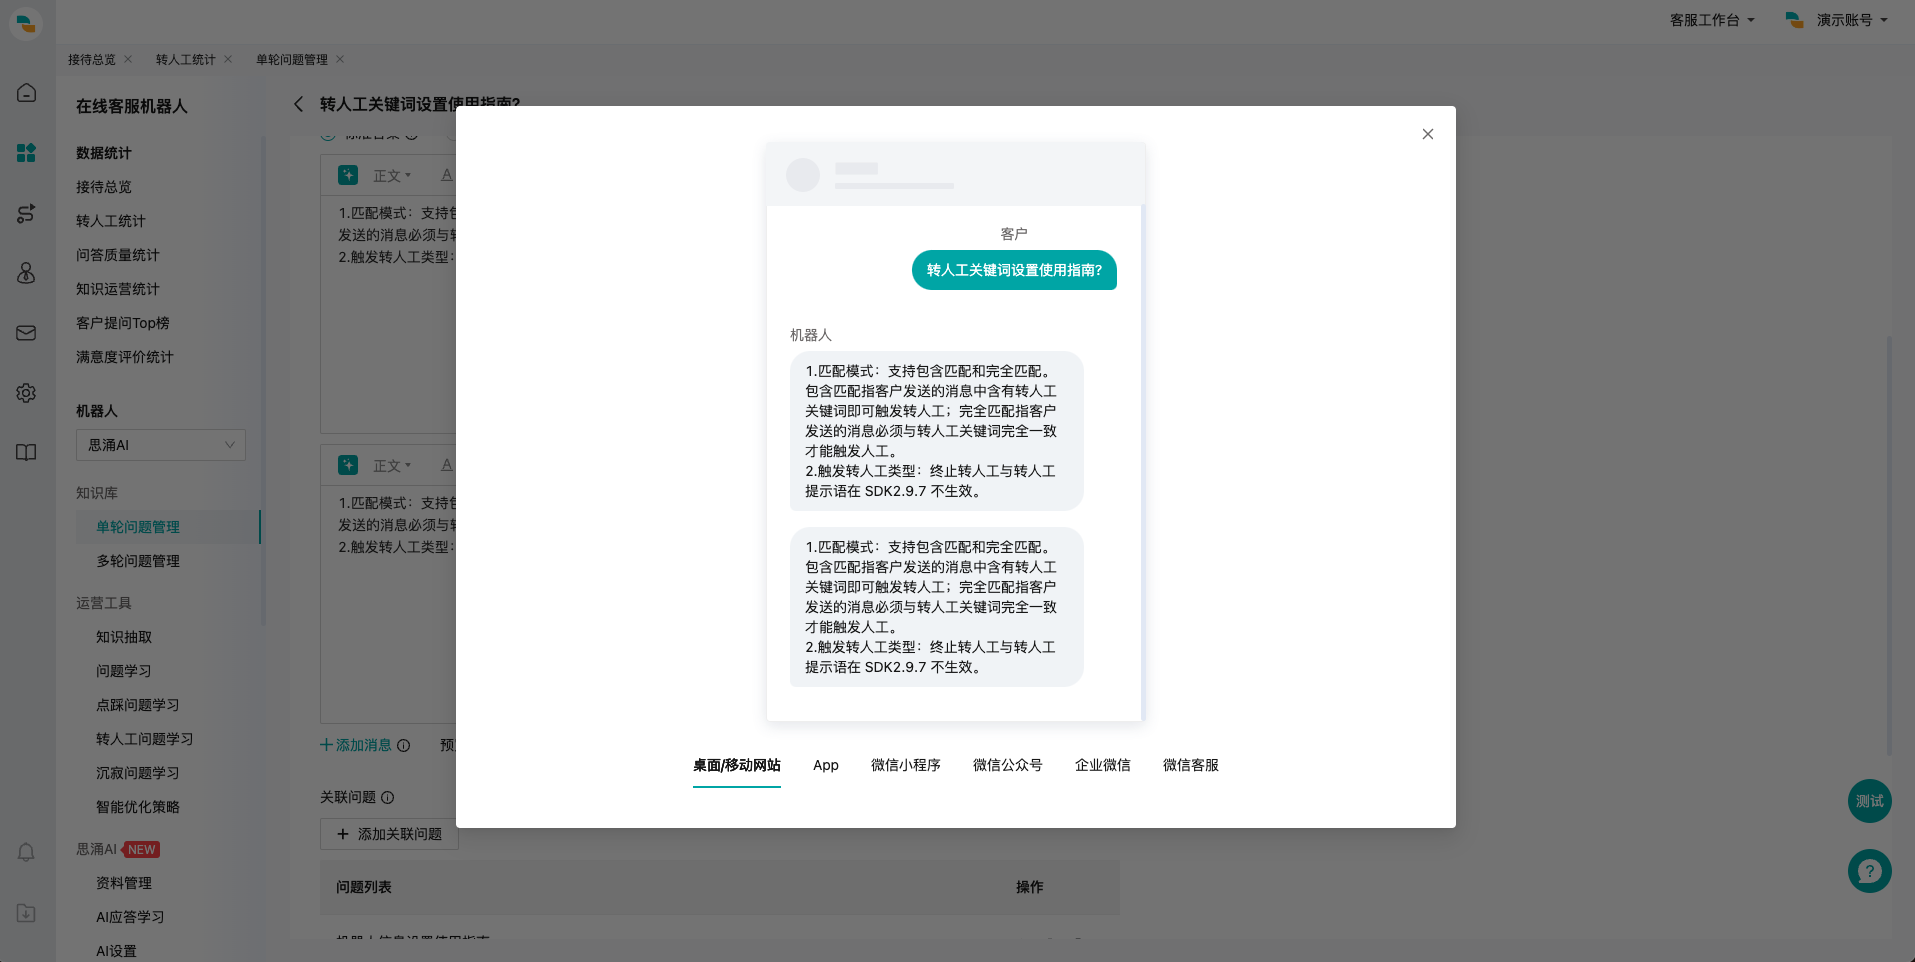
Task: Click the green AI icon in the first editor toolbar
Action: pos(348,175)
